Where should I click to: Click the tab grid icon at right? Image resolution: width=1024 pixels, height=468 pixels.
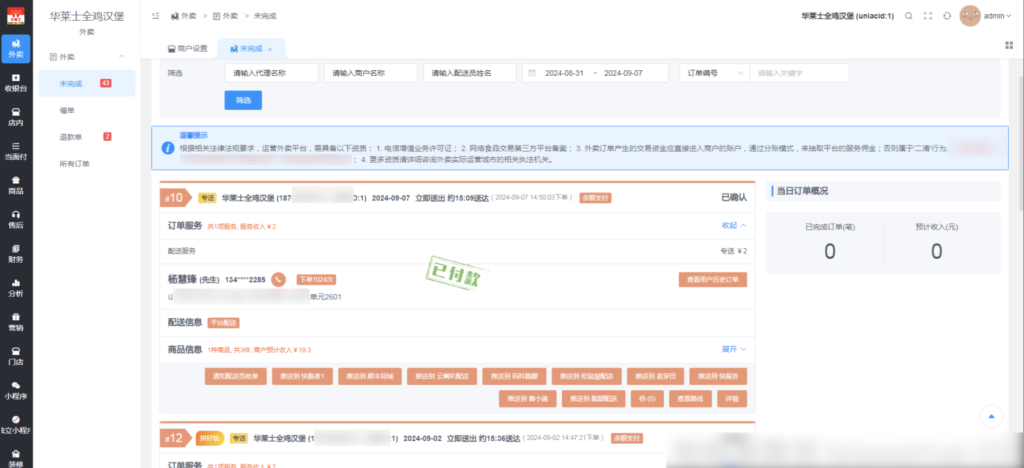(x=1009, y=45)
